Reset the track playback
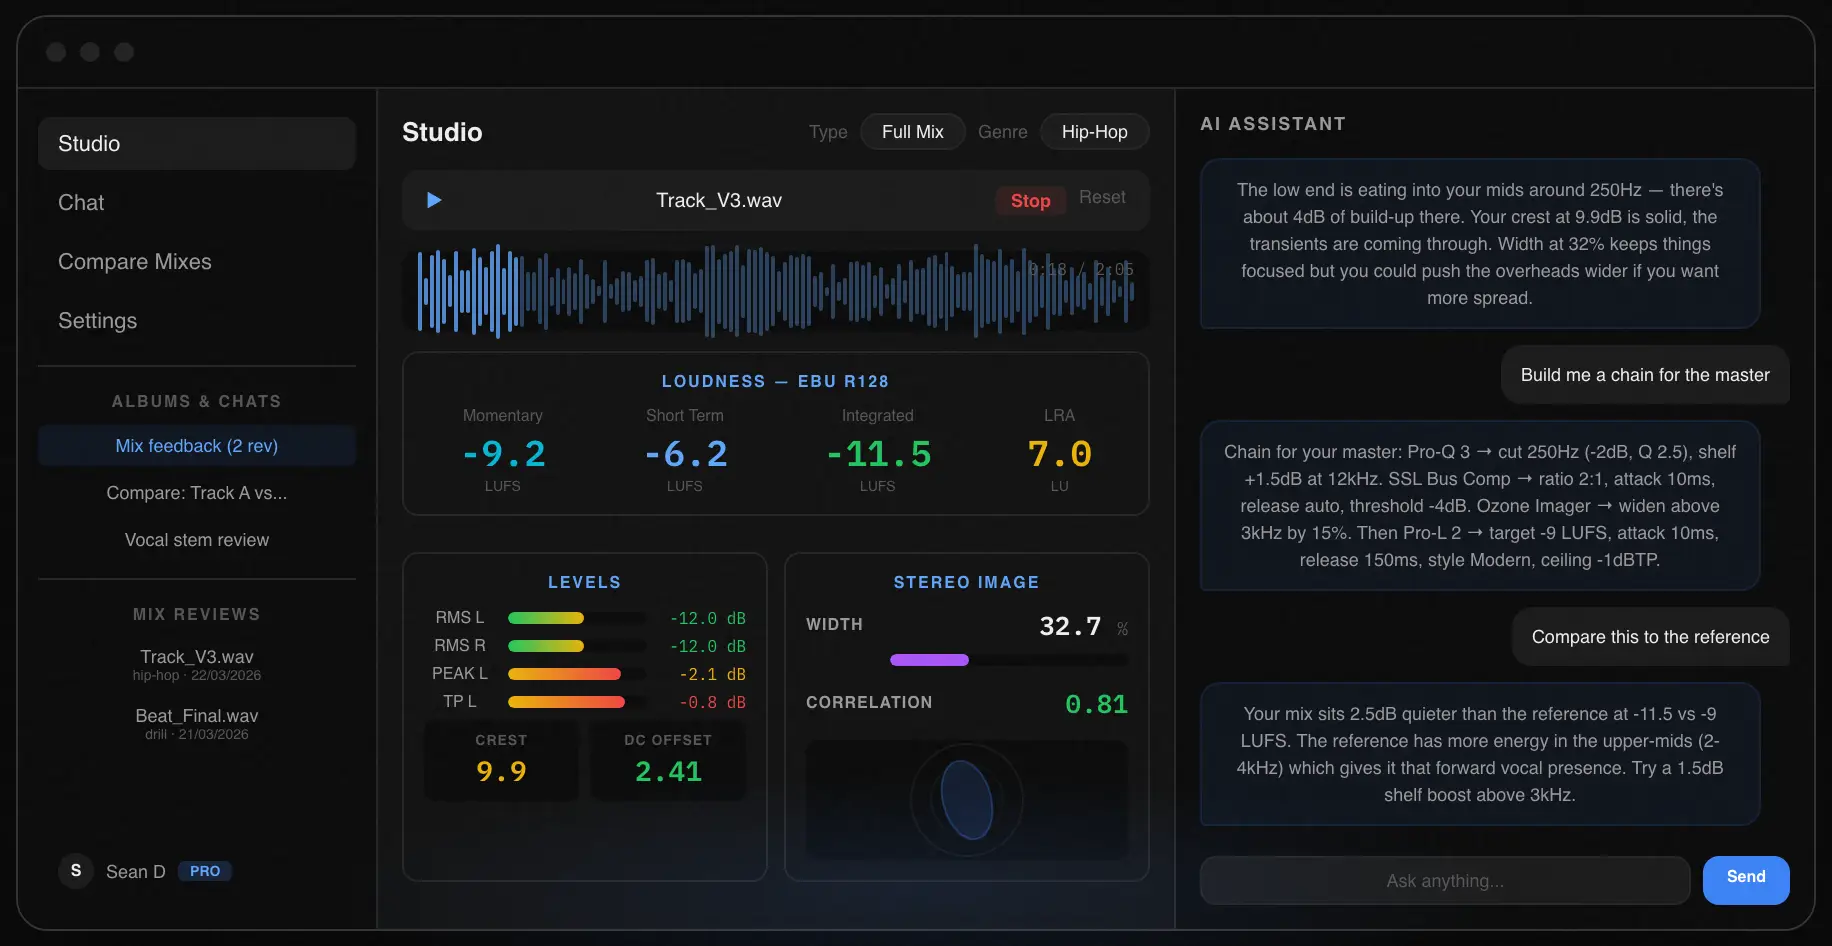 (x=1102, y=197)
